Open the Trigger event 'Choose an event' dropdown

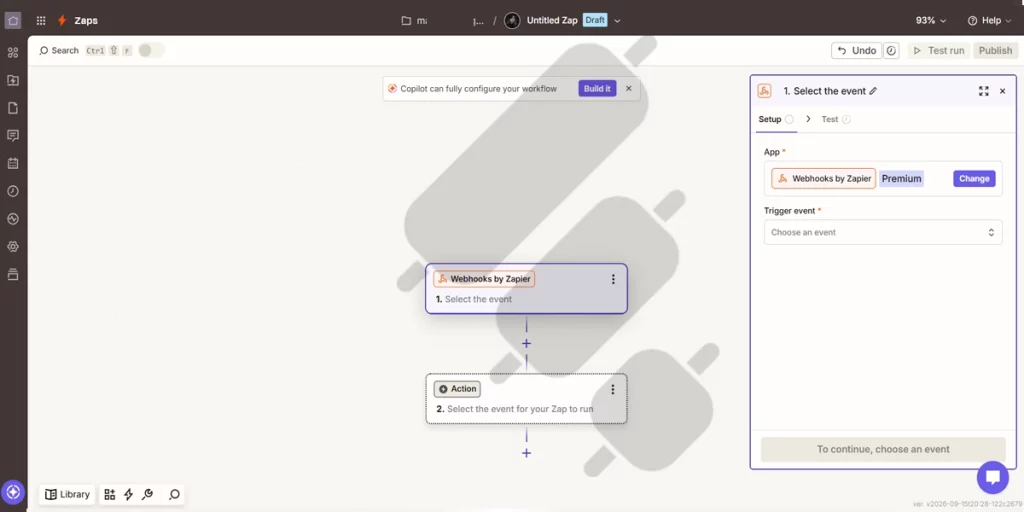coord(883,232)
